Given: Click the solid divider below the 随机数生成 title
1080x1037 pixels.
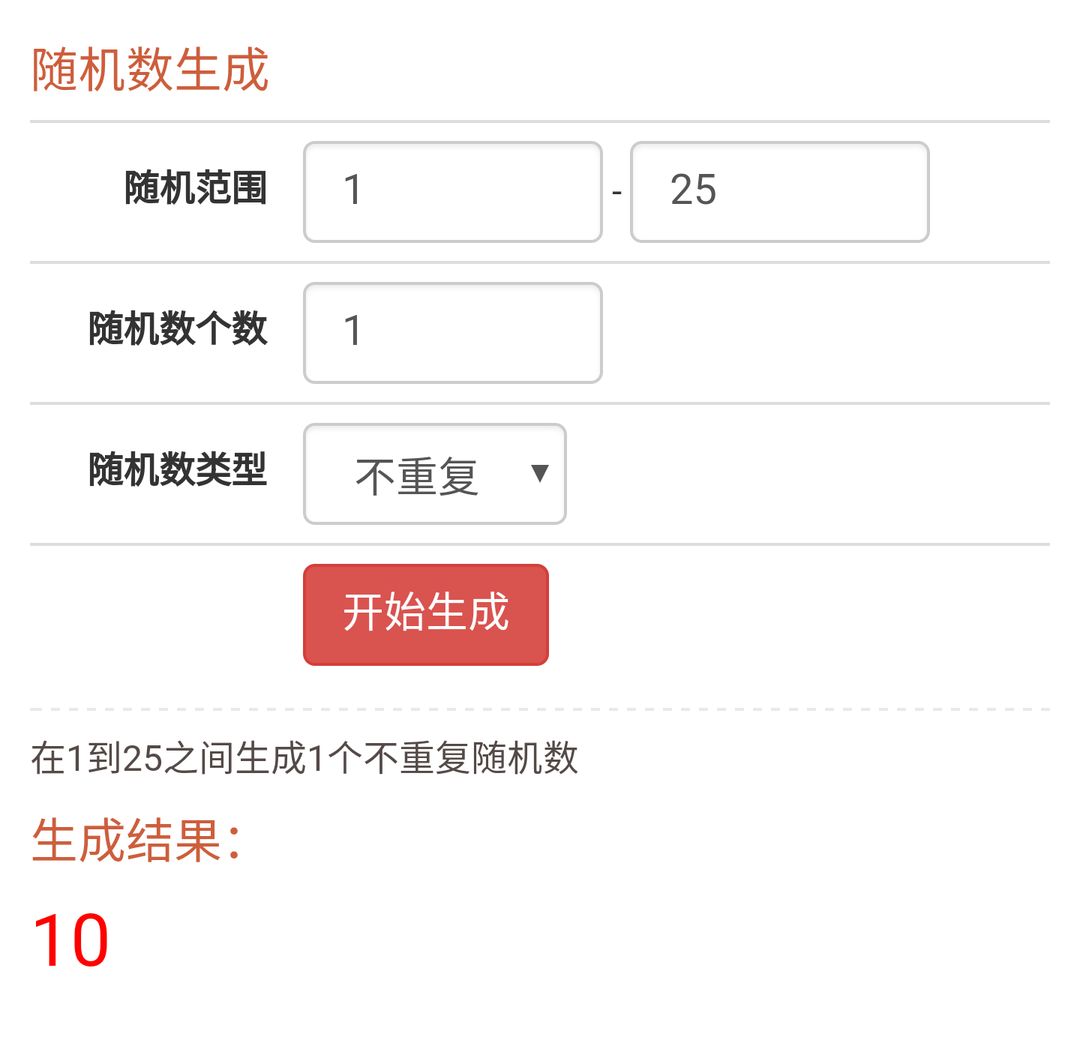Looking at the screenshot, I should pos(540,122).
